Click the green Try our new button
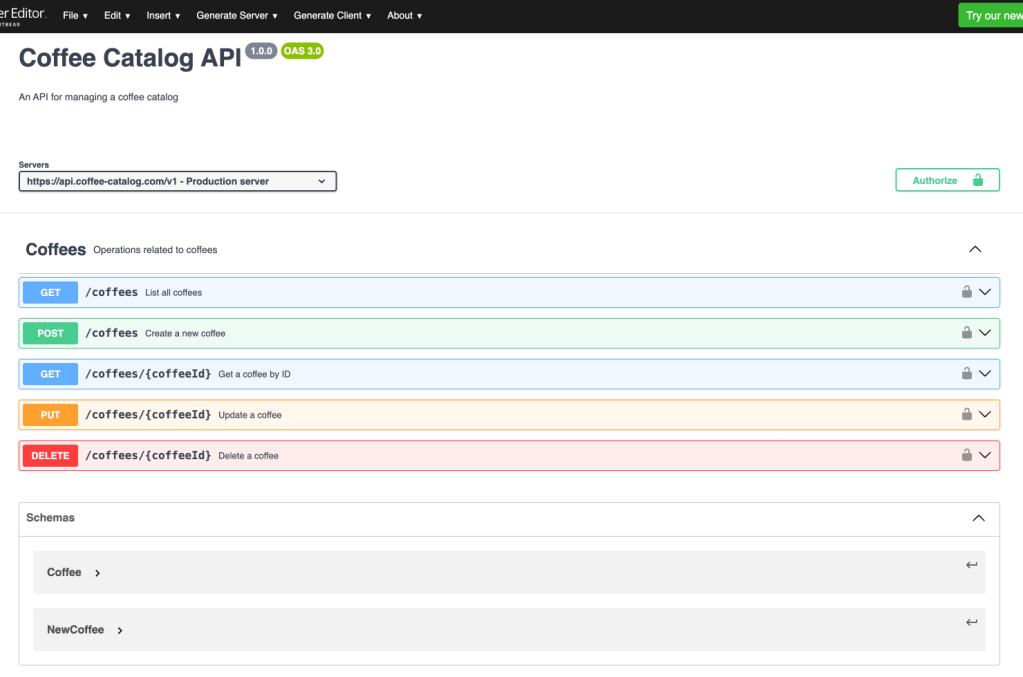The image size is (1023, 677). [991, 16]
